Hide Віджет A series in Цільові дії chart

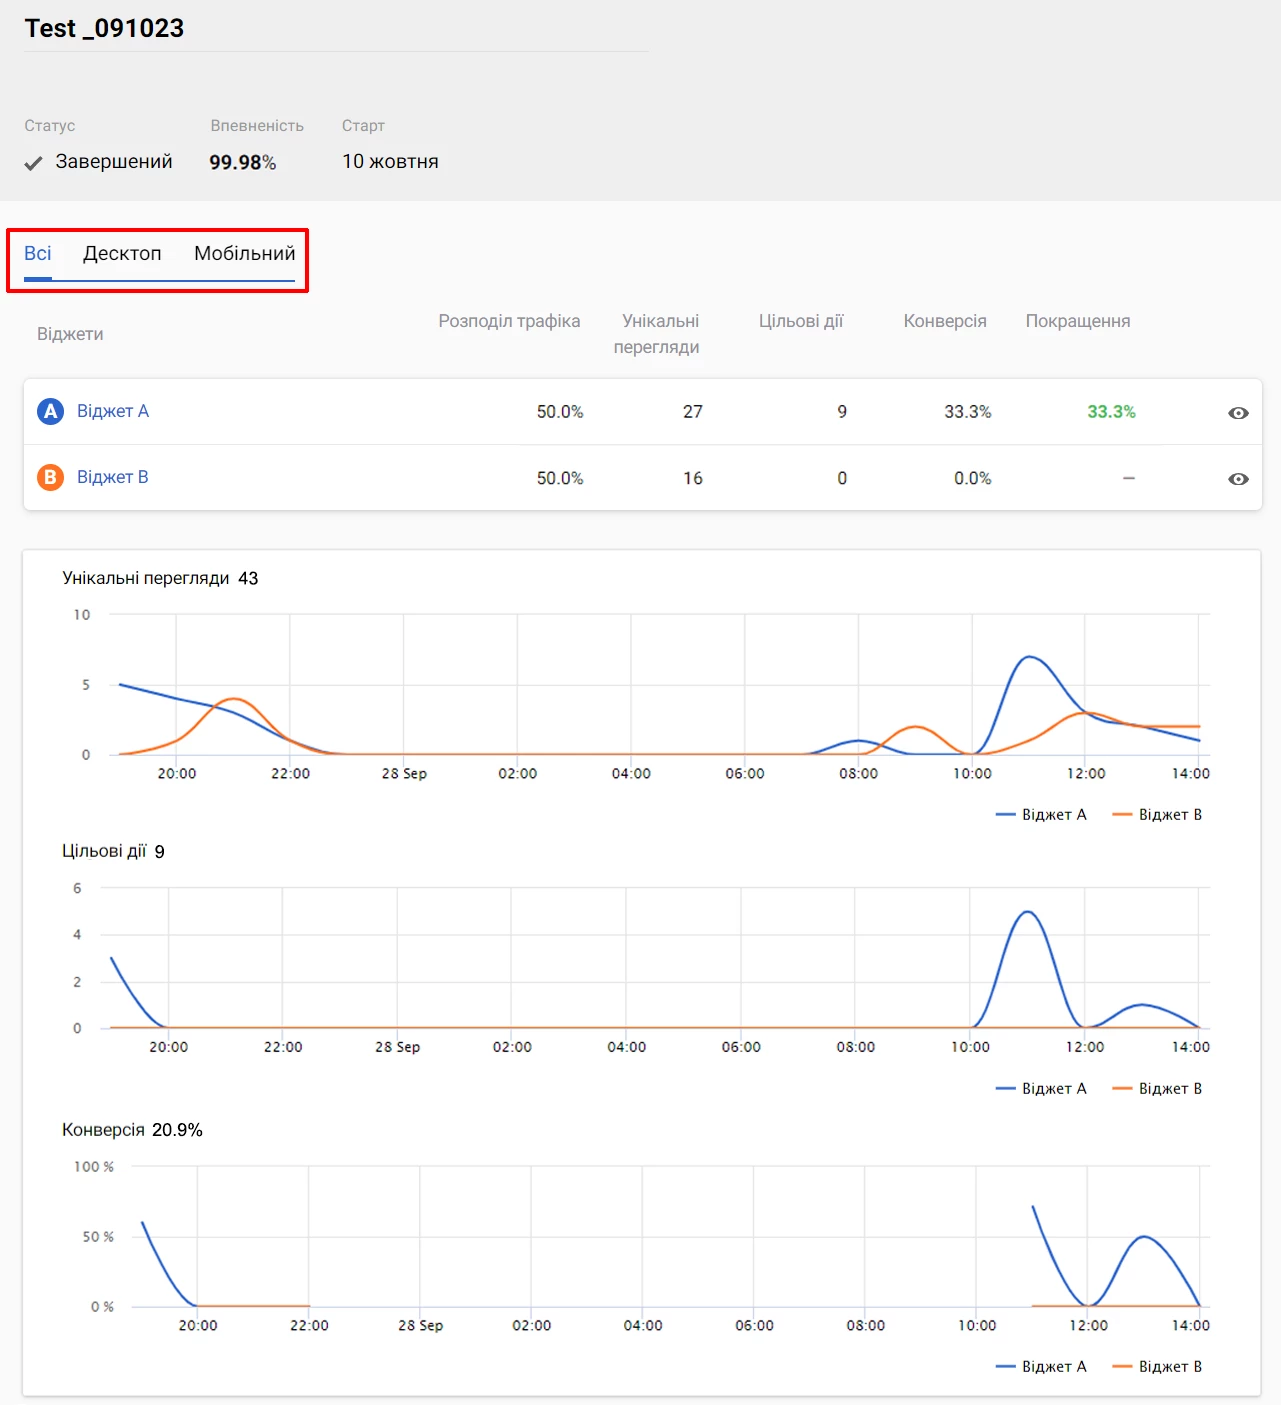(1042, 1089)
